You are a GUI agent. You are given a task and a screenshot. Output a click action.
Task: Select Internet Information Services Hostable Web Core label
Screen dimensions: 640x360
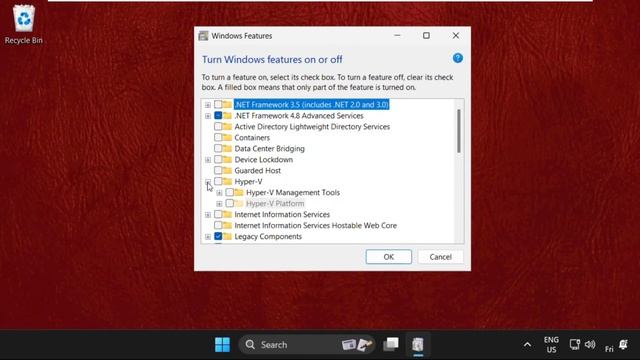[x=316, y=225]
